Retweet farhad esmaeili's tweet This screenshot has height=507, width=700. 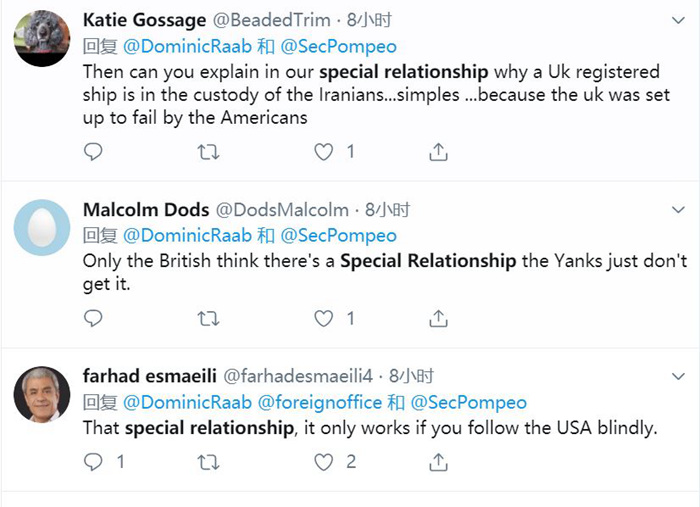coord(208,462)
